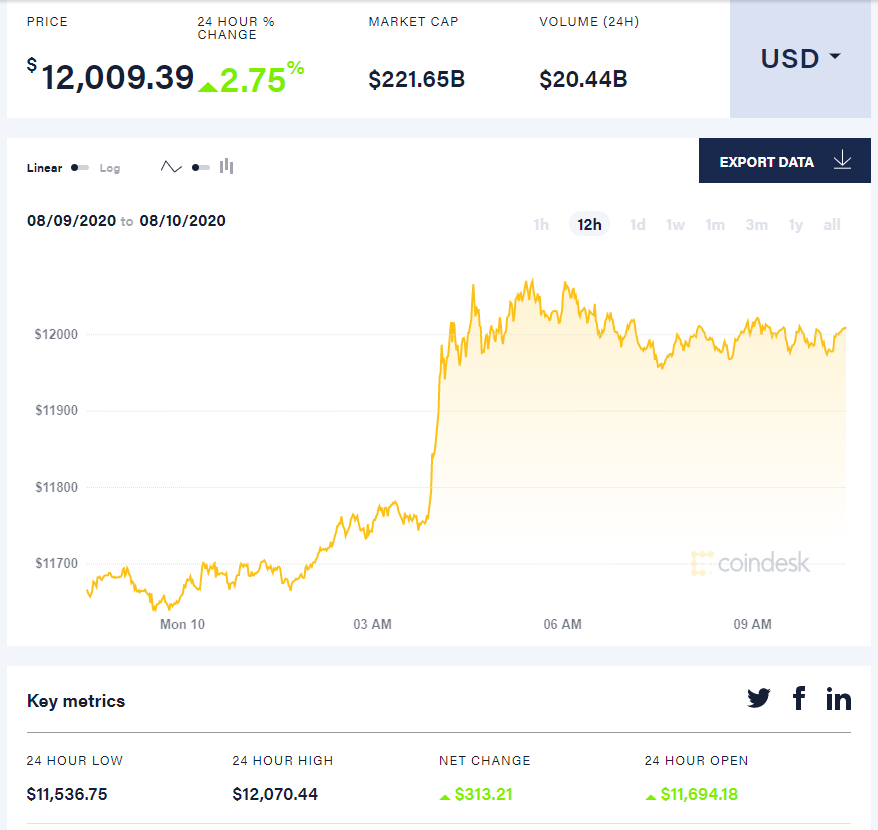Share the chart via the Twitter icon
Image resolution: width=878 pixels, height=830 pixels.
(759, 698)
